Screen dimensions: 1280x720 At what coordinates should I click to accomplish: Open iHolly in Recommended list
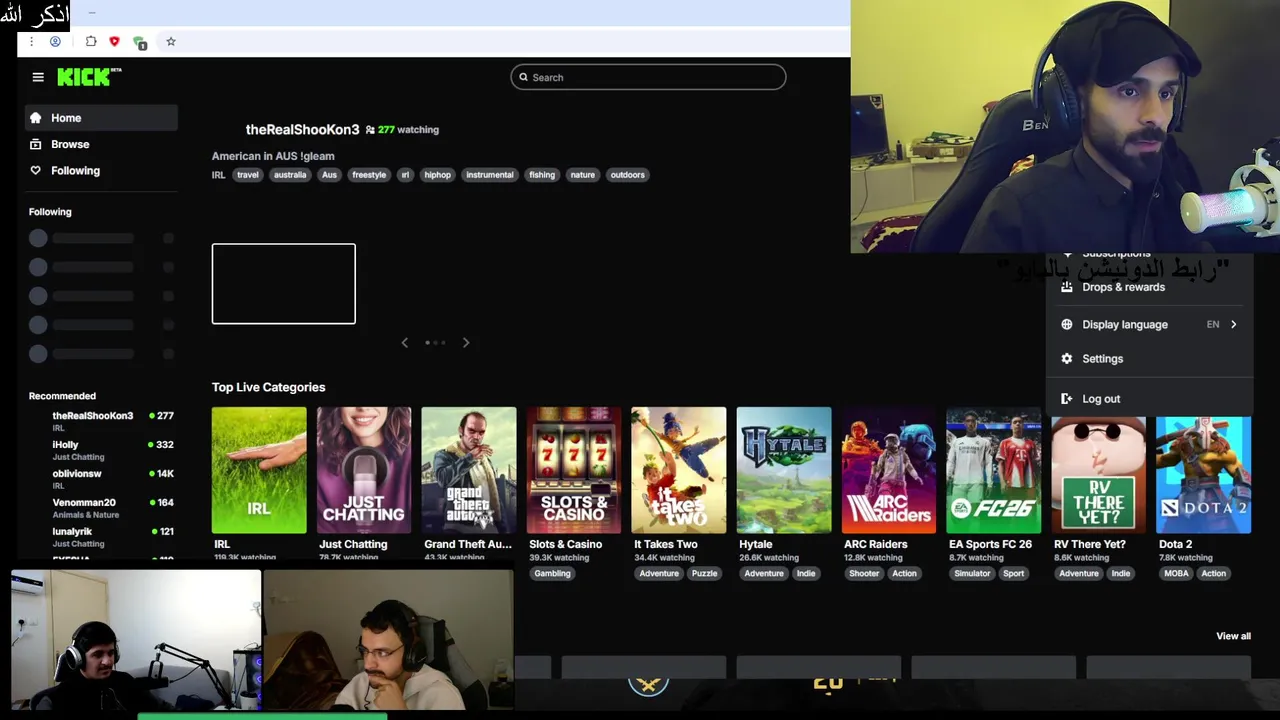(101, 450)
